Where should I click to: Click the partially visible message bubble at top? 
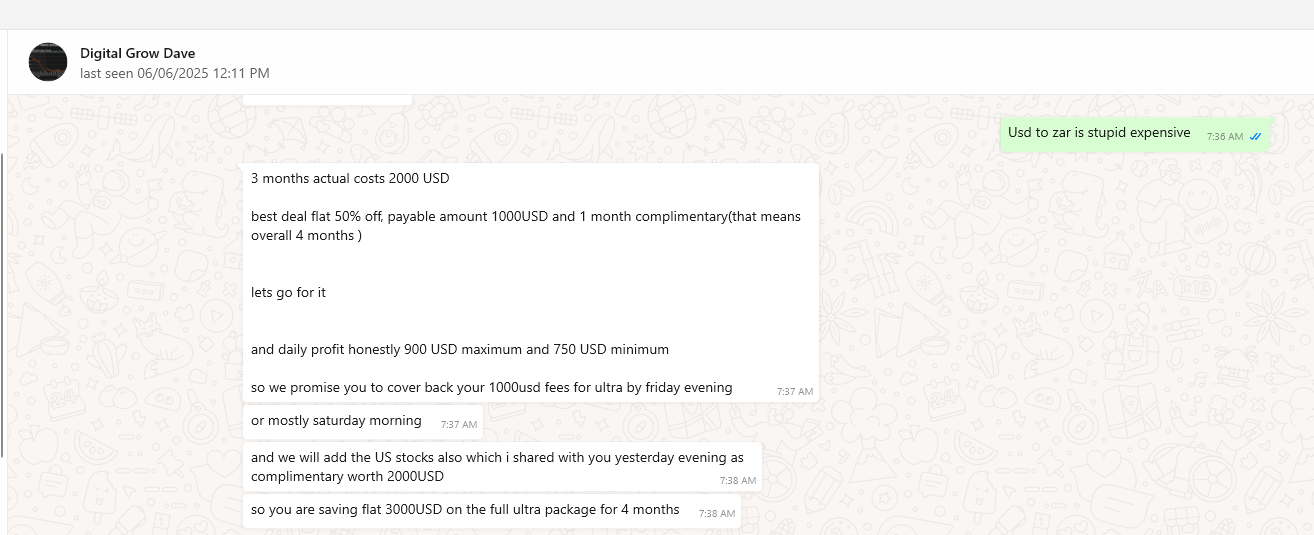coord(327,100)
